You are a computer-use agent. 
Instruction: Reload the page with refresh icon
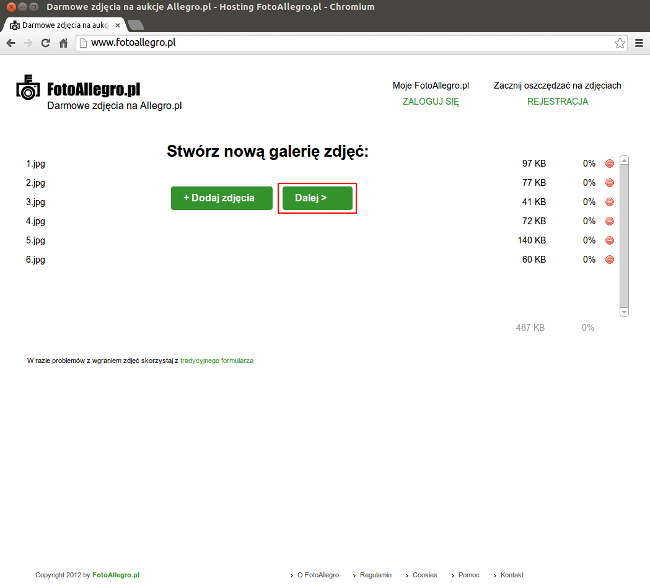pyautogui.click(x=46, y=43)
